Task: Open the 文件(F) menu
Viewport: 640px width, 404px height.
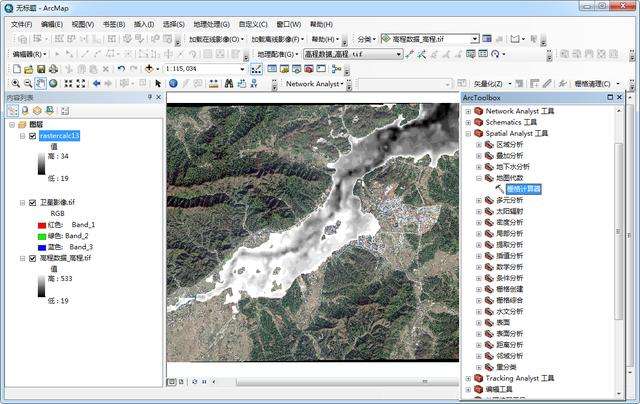Action: tap(22, 24)
